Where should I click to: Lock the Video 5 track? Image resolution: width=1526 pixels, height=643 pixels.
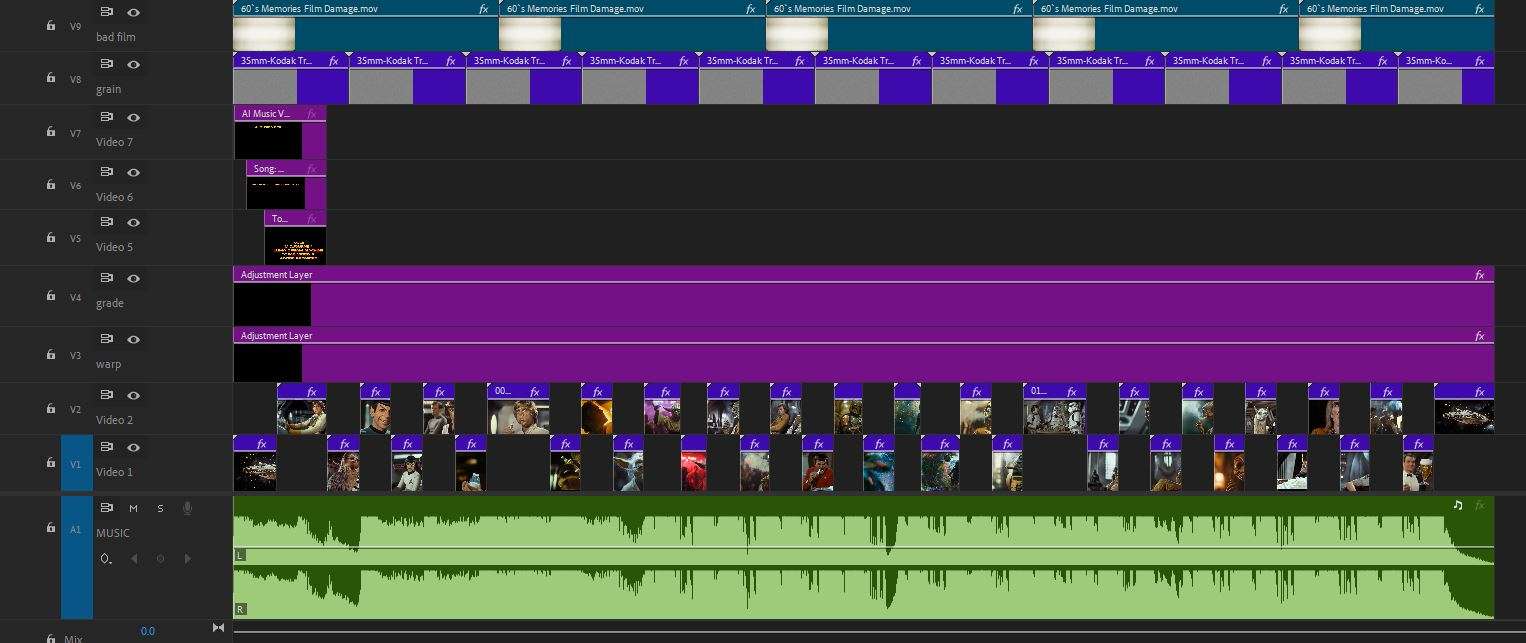pyautogui.click(x=51, y=237)
